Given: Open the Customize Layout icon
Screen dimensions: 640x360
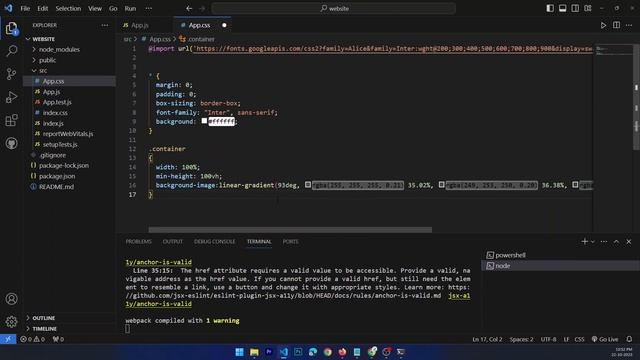Looking at the screenshot, I should [588, 8].
